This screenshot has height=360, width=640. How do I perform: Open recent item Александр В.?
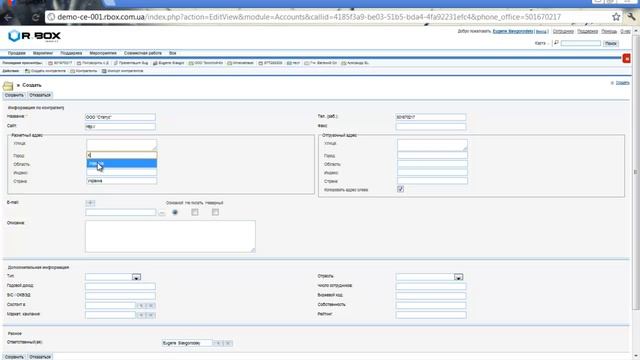click(355, 63)
